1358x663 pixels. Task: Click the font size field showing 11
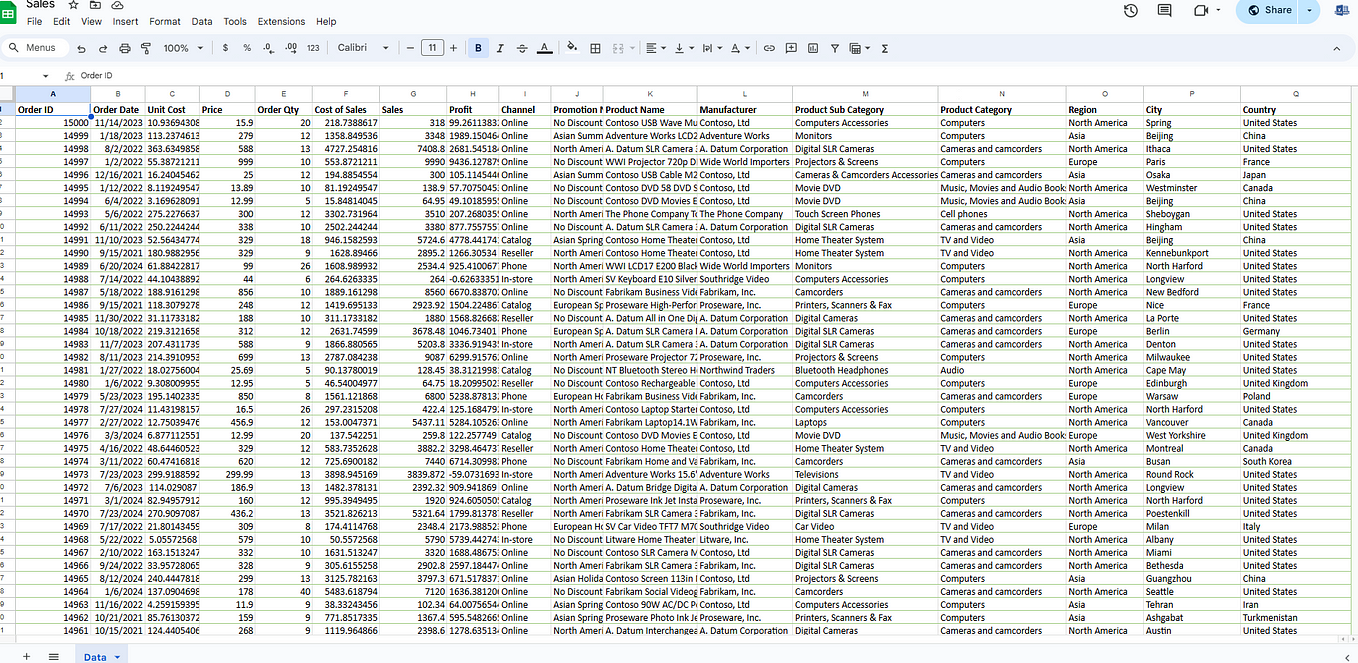tap(432, 48)
